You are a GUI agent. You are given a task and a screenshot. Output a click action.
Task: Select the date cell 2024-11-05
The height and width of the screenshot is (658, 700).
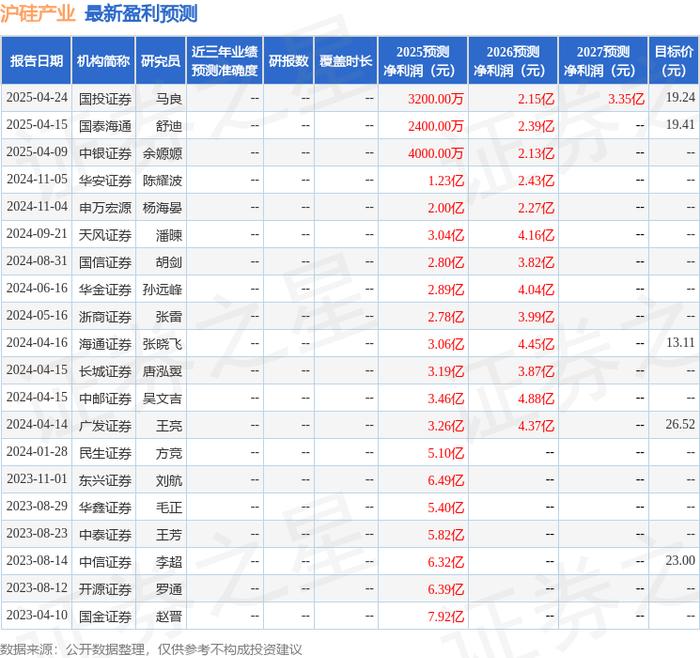[x=37, y=179]
